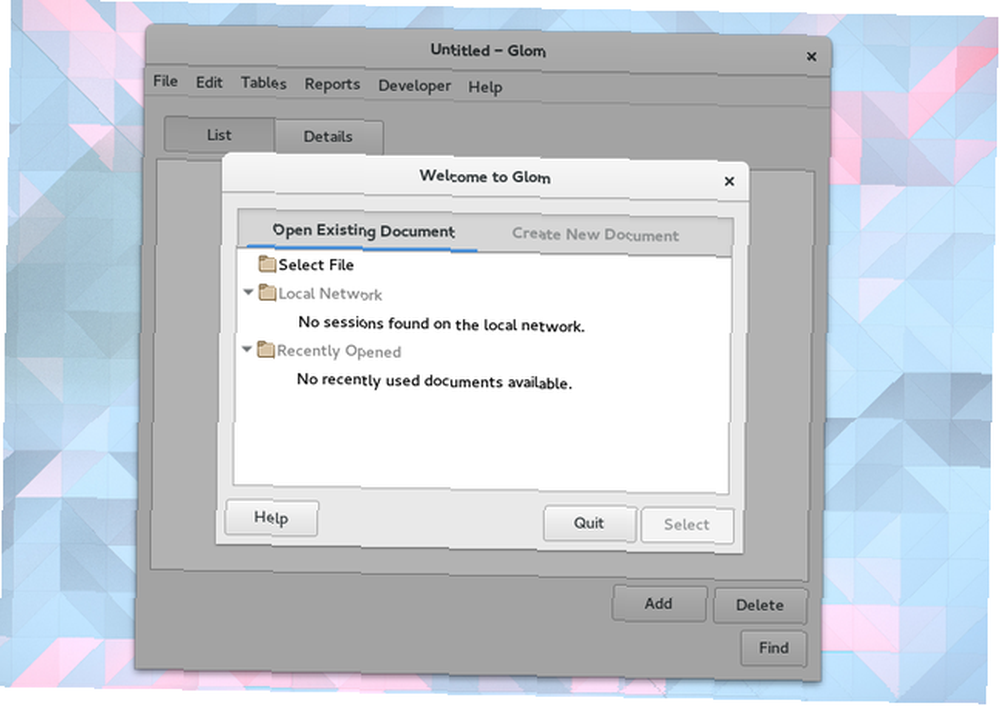The image size is (1000, 706).
Task: Click the Delete button in main window
Action: click(760, 605)
